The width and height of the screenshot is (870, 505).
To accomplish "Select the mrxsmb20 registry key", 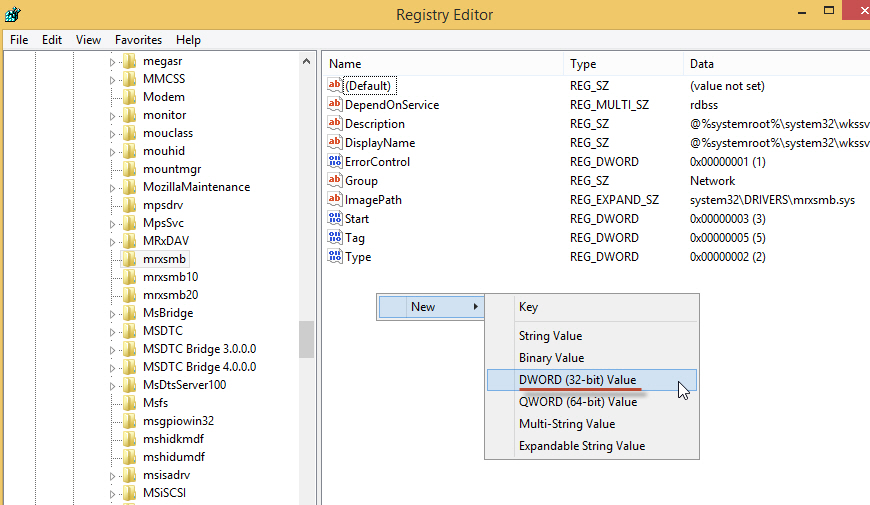I will point(170,295).
